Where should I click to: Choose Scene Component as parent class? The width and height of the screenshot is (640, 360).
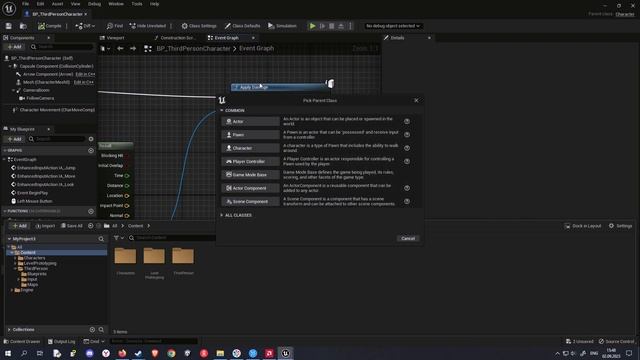[x=251, y=202]
